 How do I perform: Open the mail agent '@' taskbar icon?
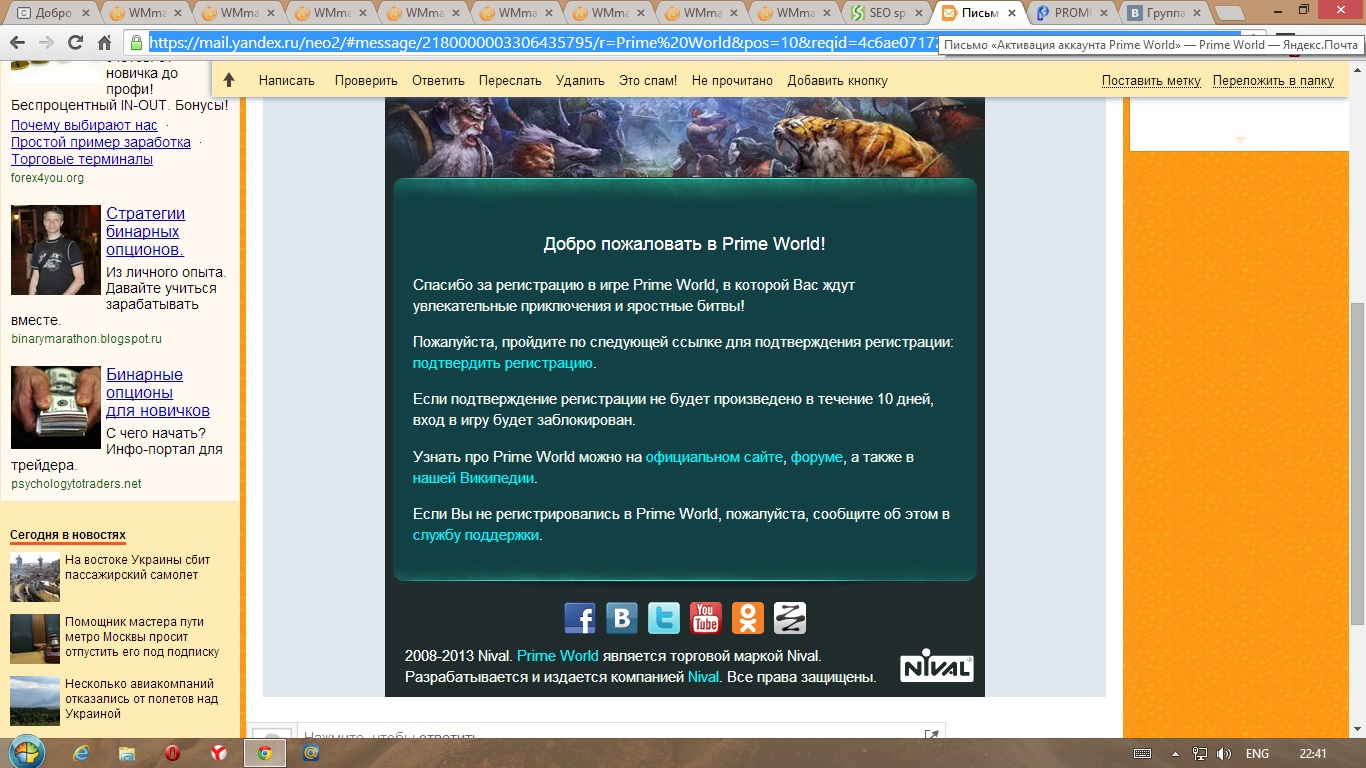pyautogui.click(x=311, y=753)
